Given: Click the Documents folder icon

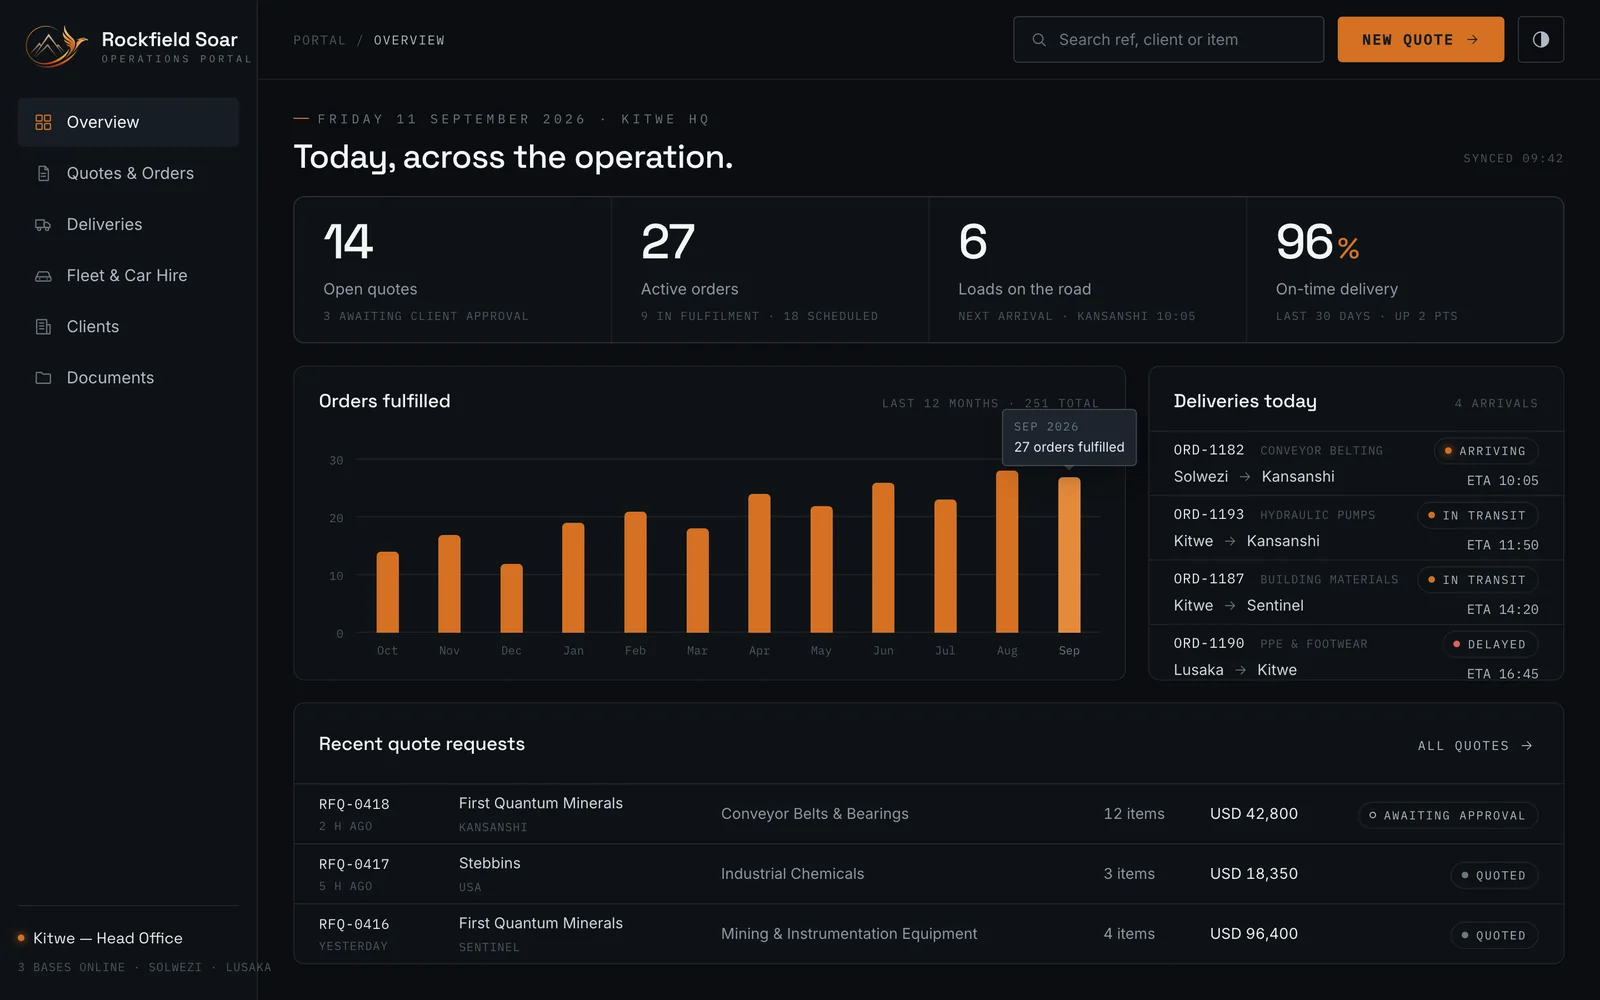Looking at the screenshot, I should [x=43, y=378].
